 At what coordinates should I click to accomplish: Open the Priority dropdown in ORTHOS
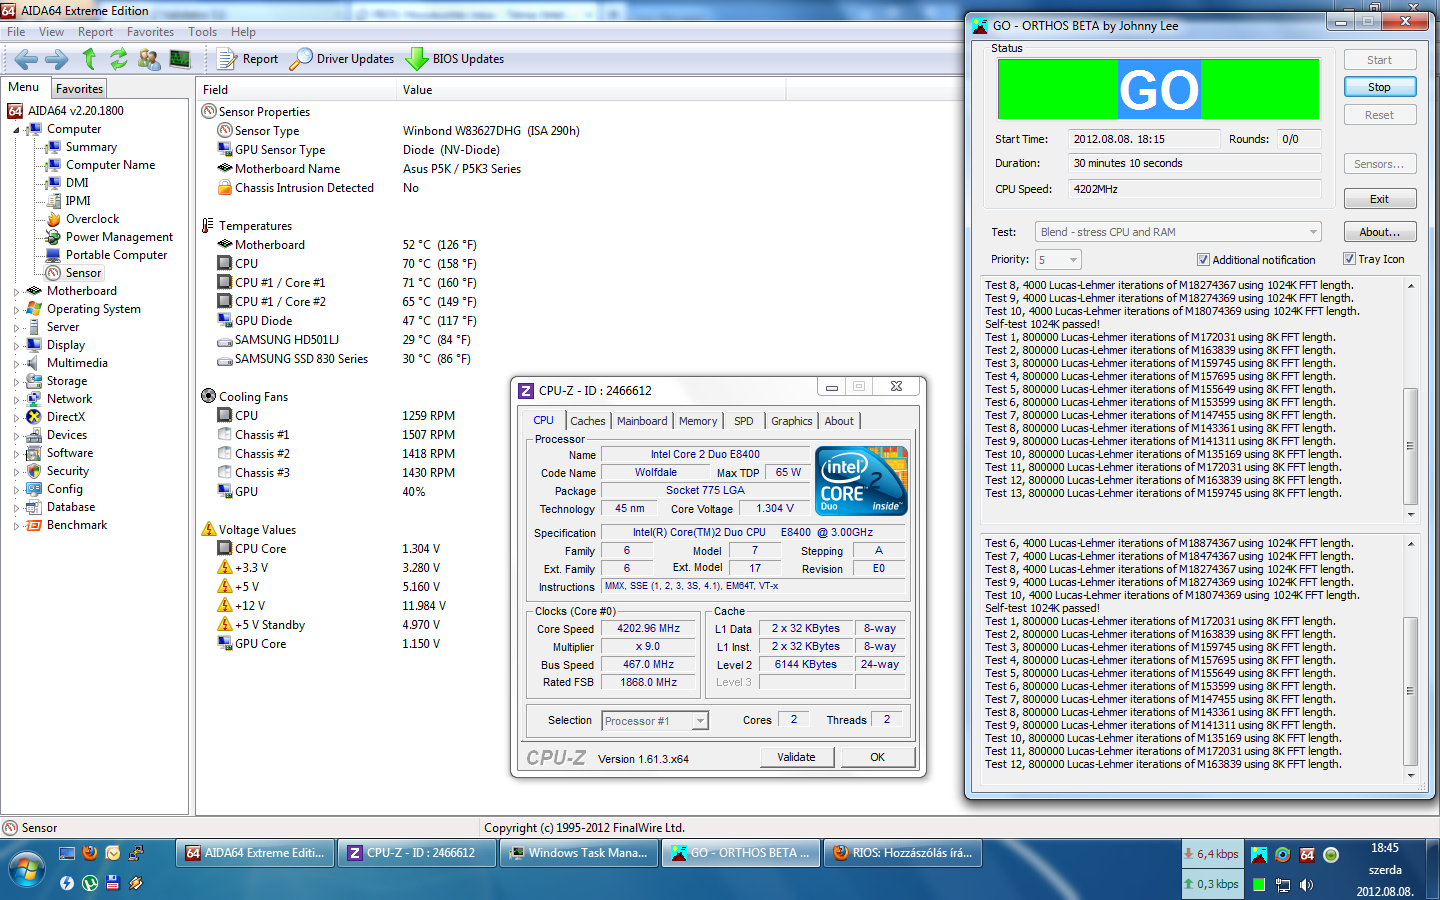point(1058,260)
